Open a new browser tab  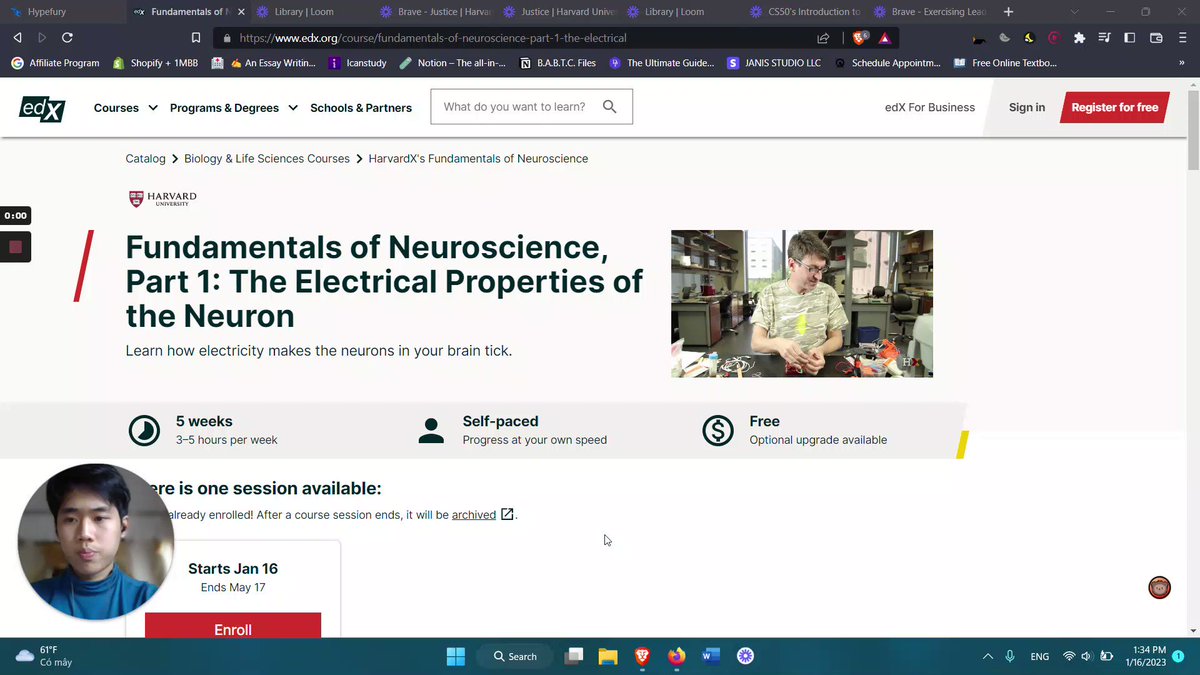(1008, 12)
